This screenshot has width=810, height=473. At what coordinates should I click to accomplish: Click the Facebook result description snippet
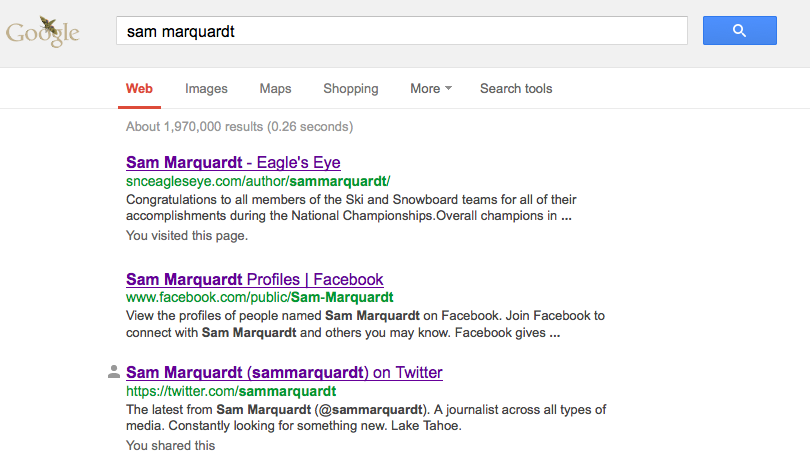point(365,324)
